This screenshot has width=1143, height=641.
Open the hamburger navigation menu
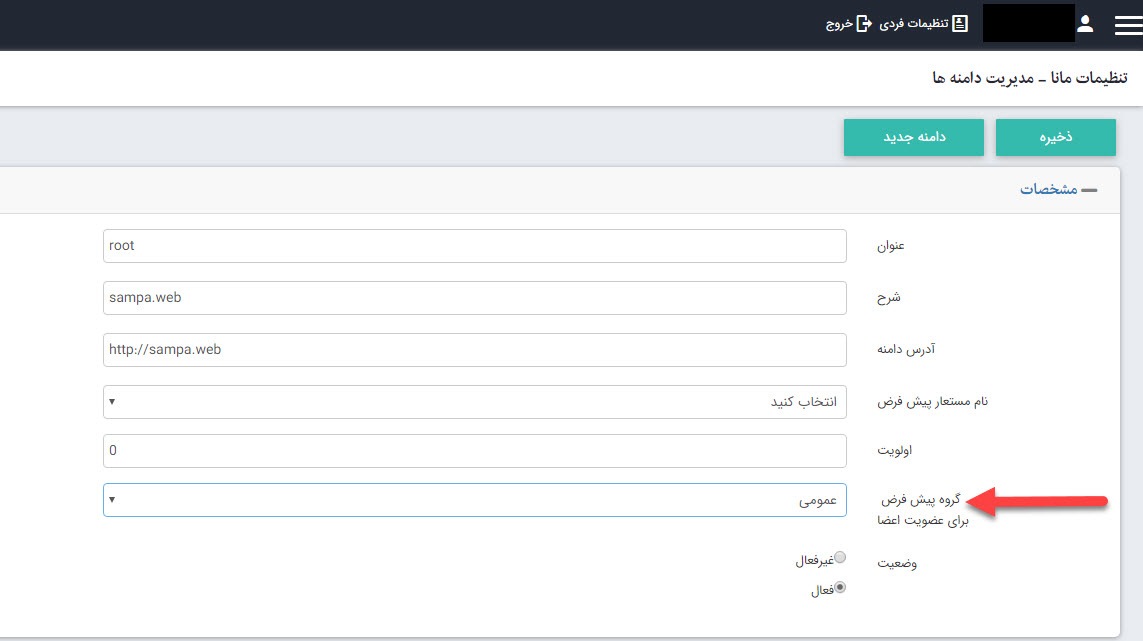[x=1127, y=25]
